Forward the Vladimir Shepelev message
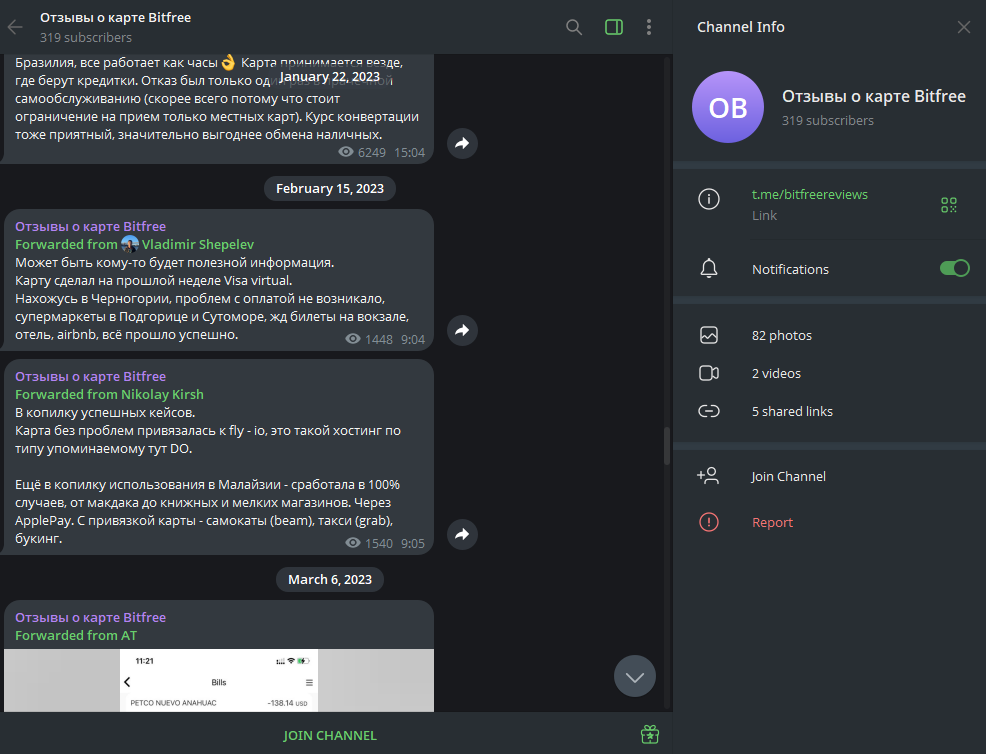Image resolution: width=986 pixels, height=754 pixels. [462, 330]
